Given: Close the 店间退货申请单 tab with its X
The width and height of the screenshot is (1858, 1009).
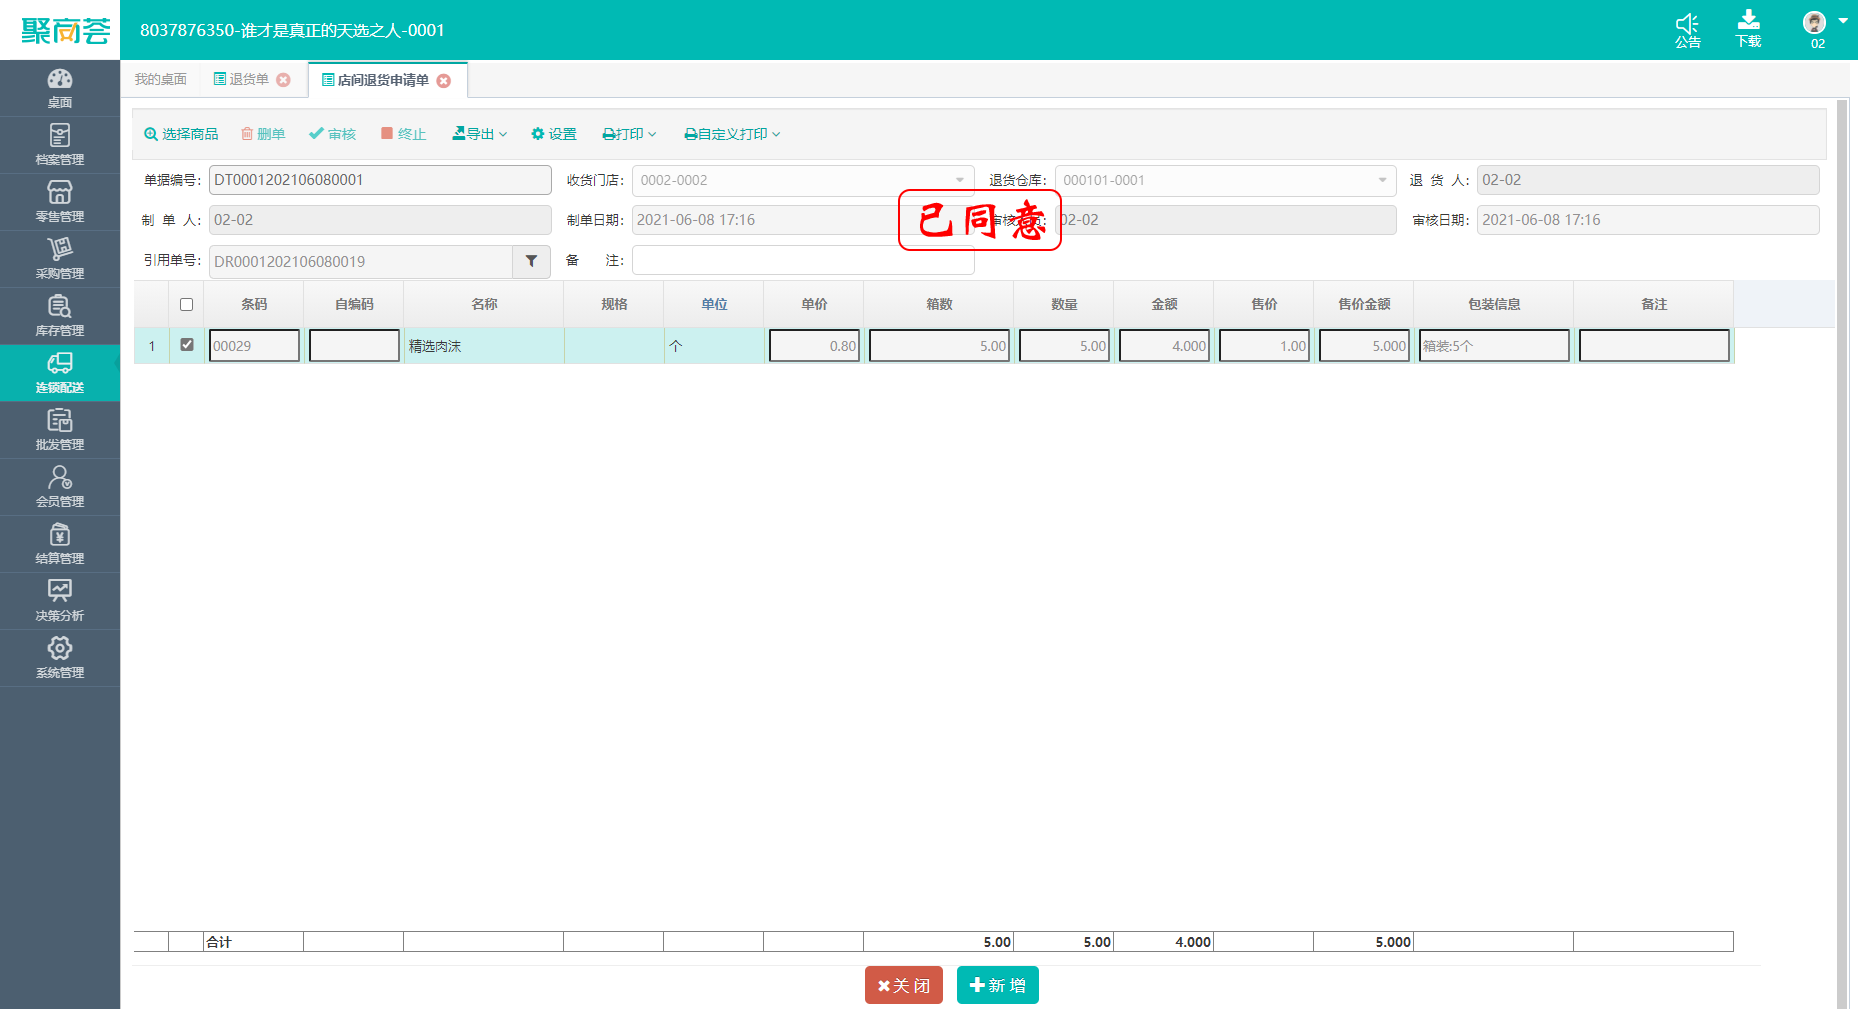Looking at the screenshot, I should tap(444, 81).
